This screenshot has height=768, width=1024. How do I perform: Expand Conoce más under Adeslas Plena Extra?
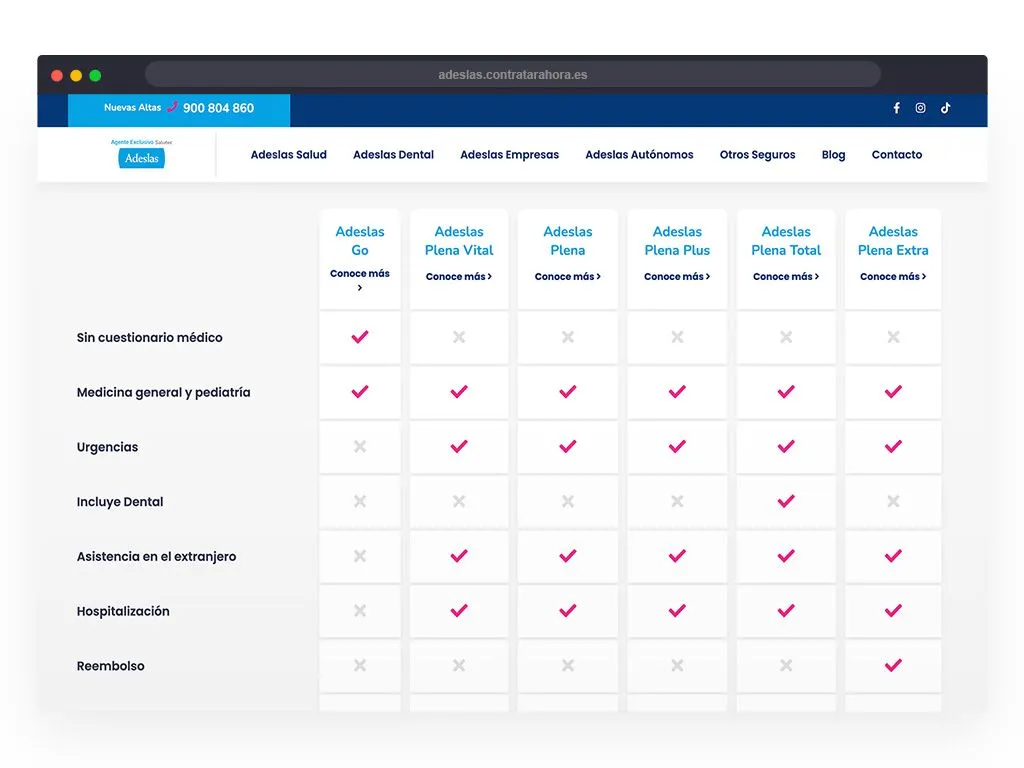point(893,277)
